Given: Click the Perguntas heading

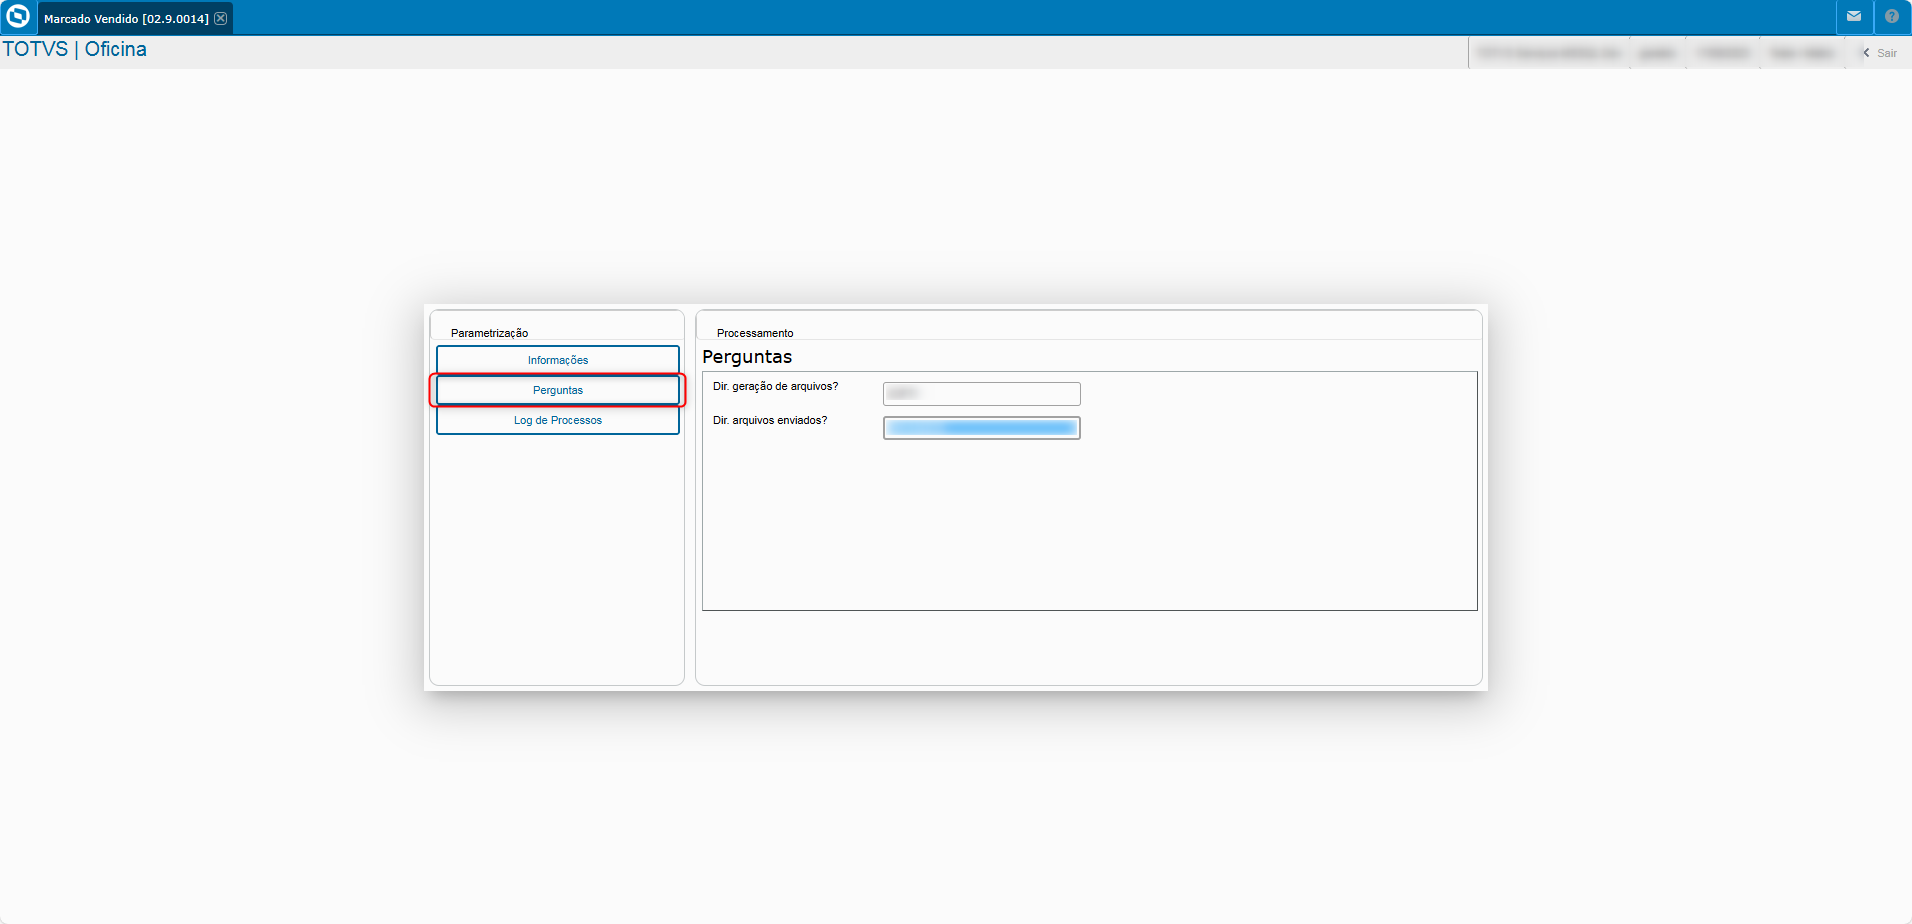Looking at the screenshot, I should coord(747,357).
